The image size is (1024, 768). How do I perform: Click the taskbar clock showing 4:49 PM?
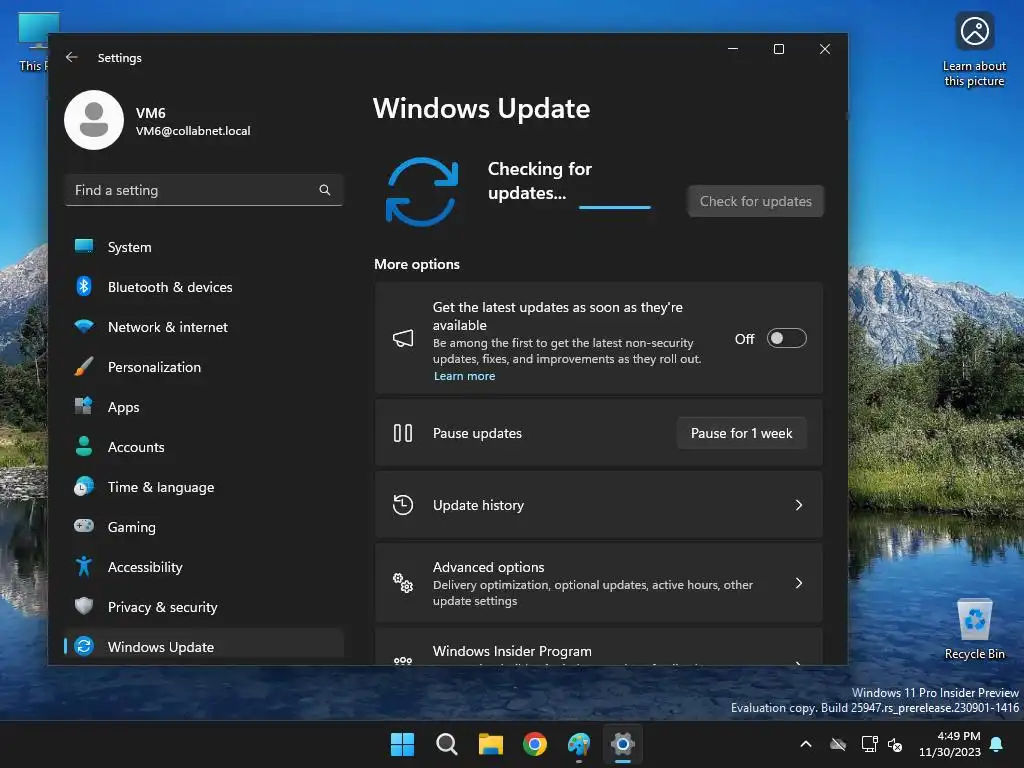[x=950, y=744]
